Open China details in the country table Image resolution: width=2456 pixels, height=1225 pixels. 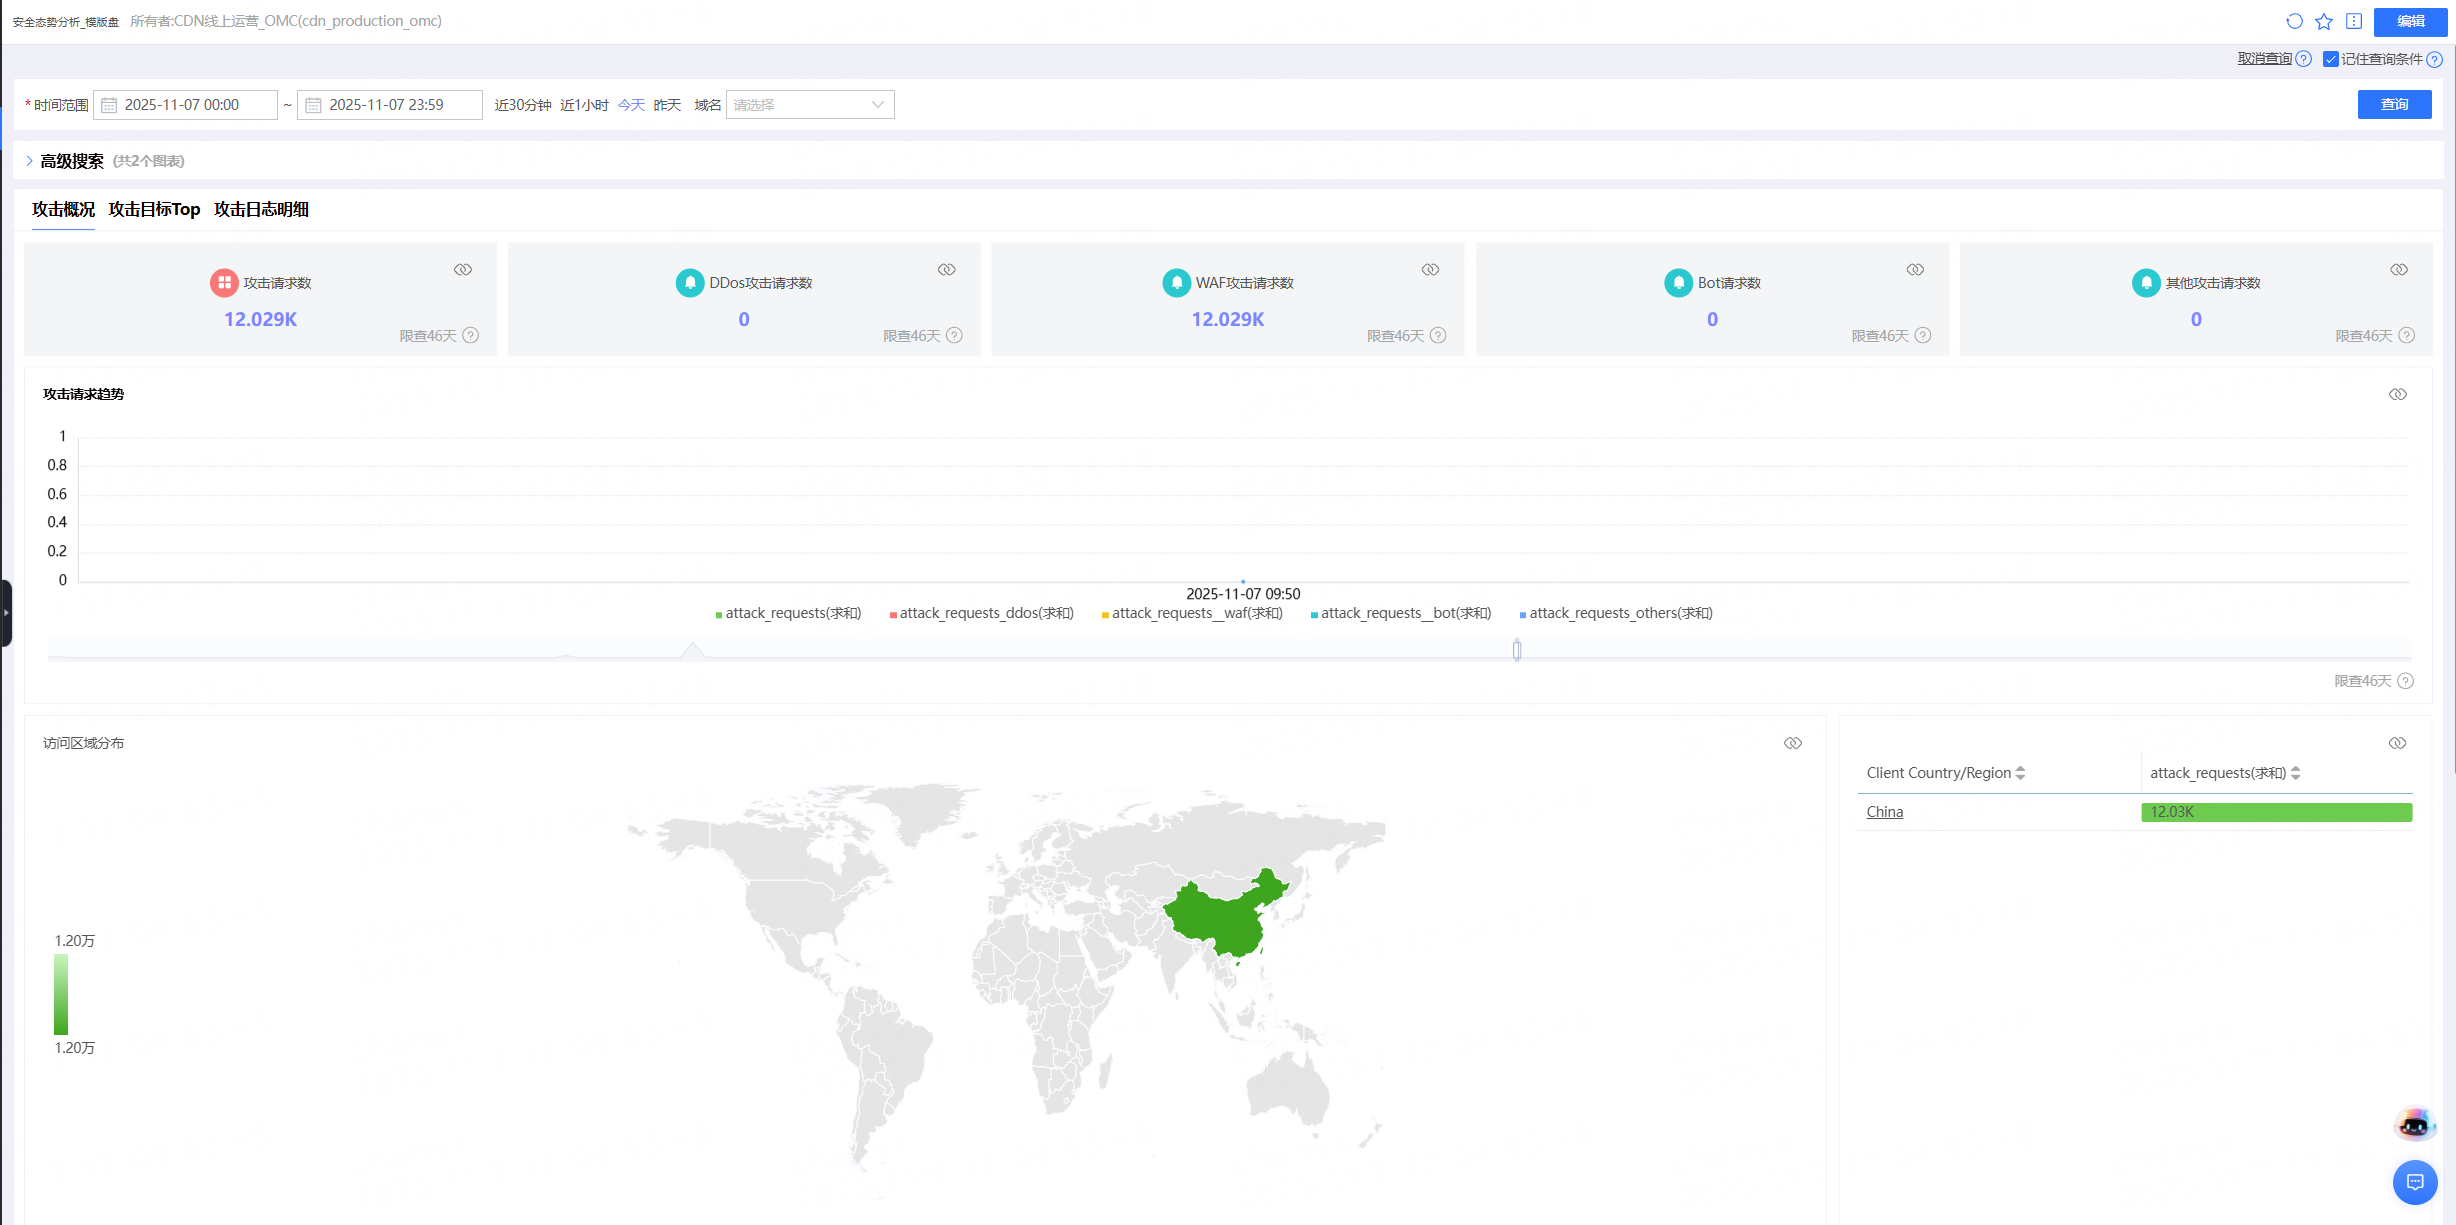pyautogui.click(x=1884, y=812)
